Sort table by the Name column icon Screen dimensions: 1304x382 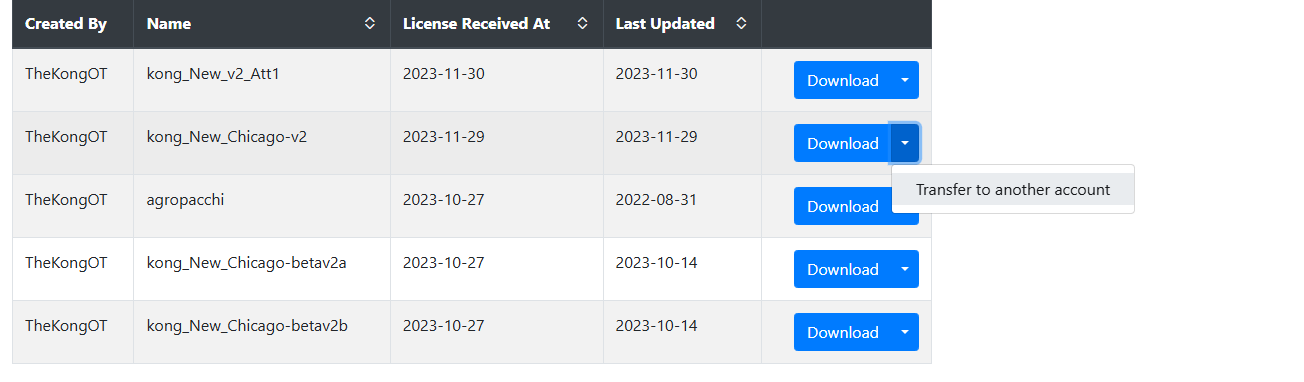[x=370, y=23]
